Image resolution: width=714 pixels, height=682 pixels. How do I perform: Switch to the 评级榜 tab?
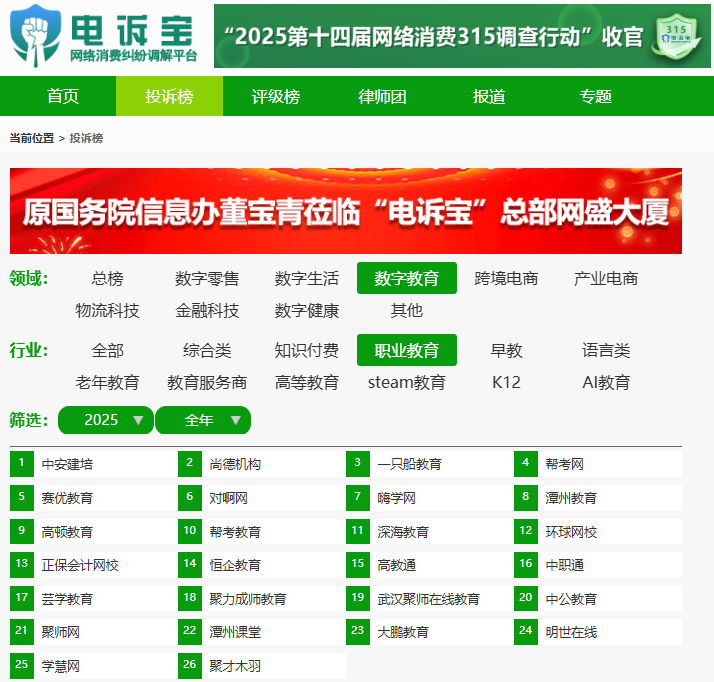click(276, 97)
